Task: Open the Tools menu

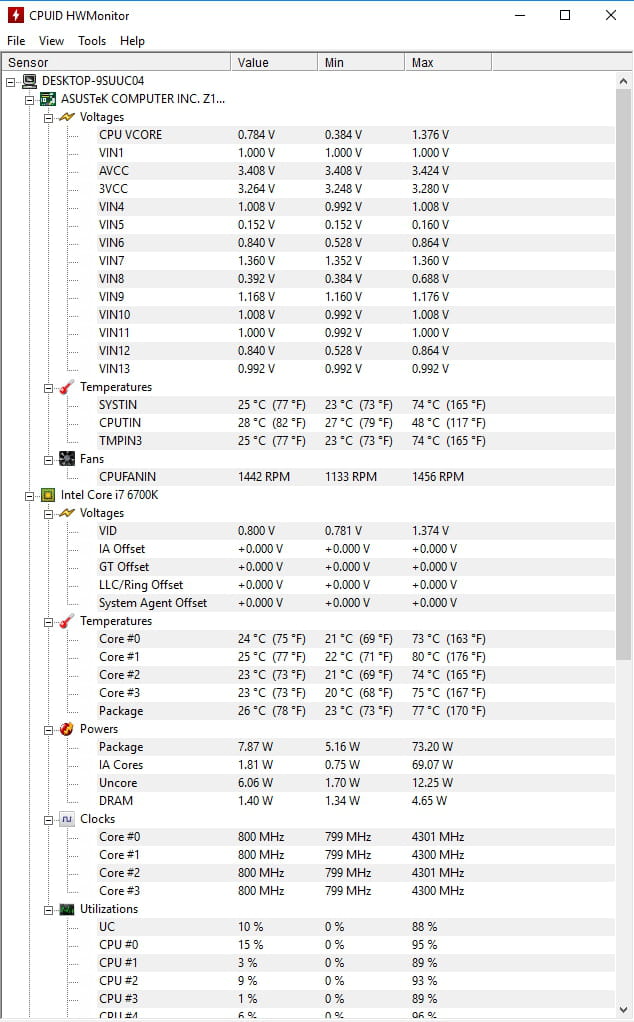Action: 92,41
